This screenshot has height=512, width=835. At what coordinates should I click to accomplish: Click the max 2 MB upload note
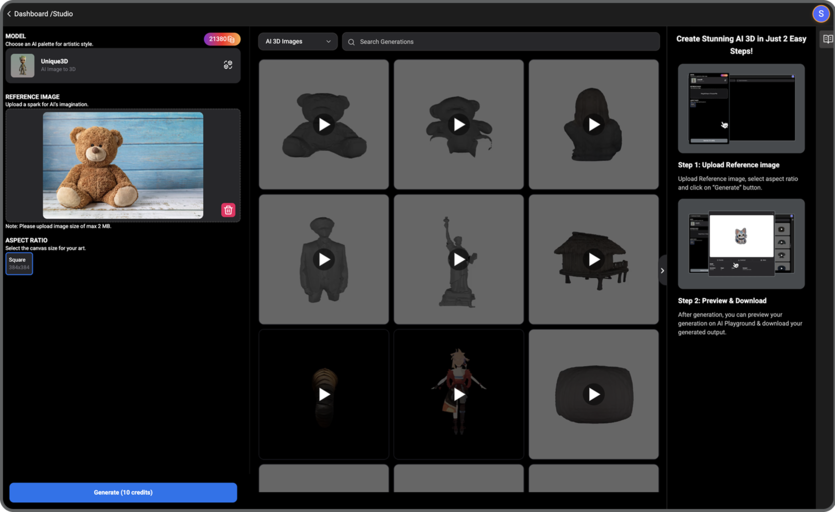58,226
